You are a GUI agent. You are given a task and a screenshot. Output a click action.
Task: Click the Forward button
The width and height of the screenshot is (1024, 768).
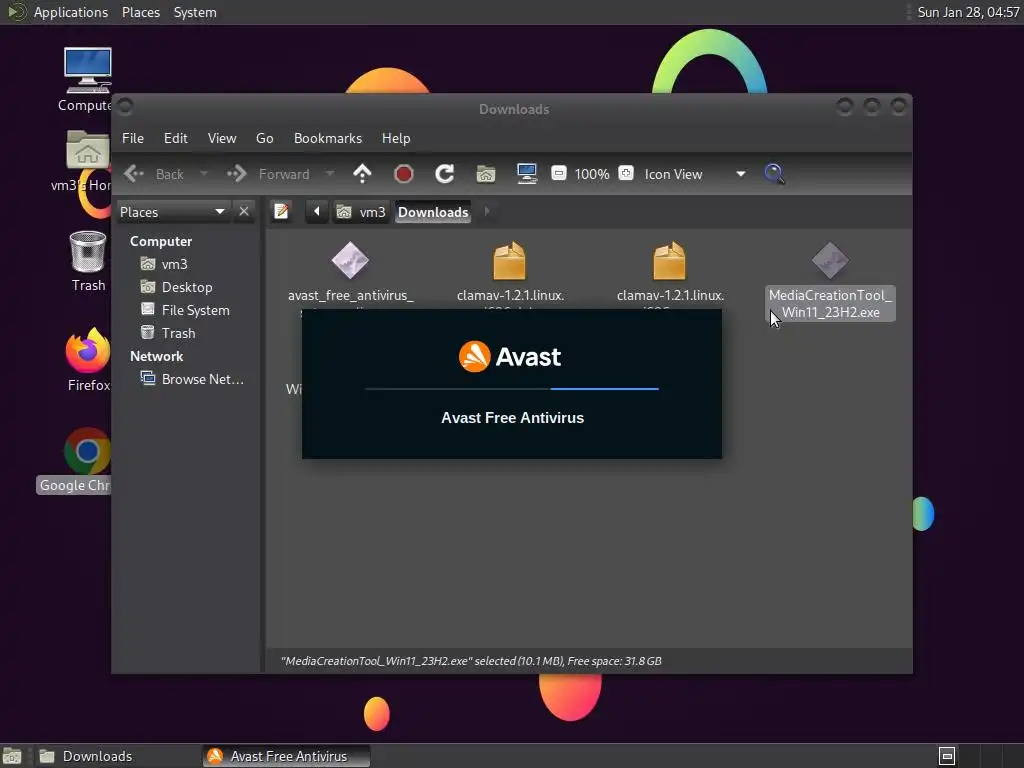268,174
